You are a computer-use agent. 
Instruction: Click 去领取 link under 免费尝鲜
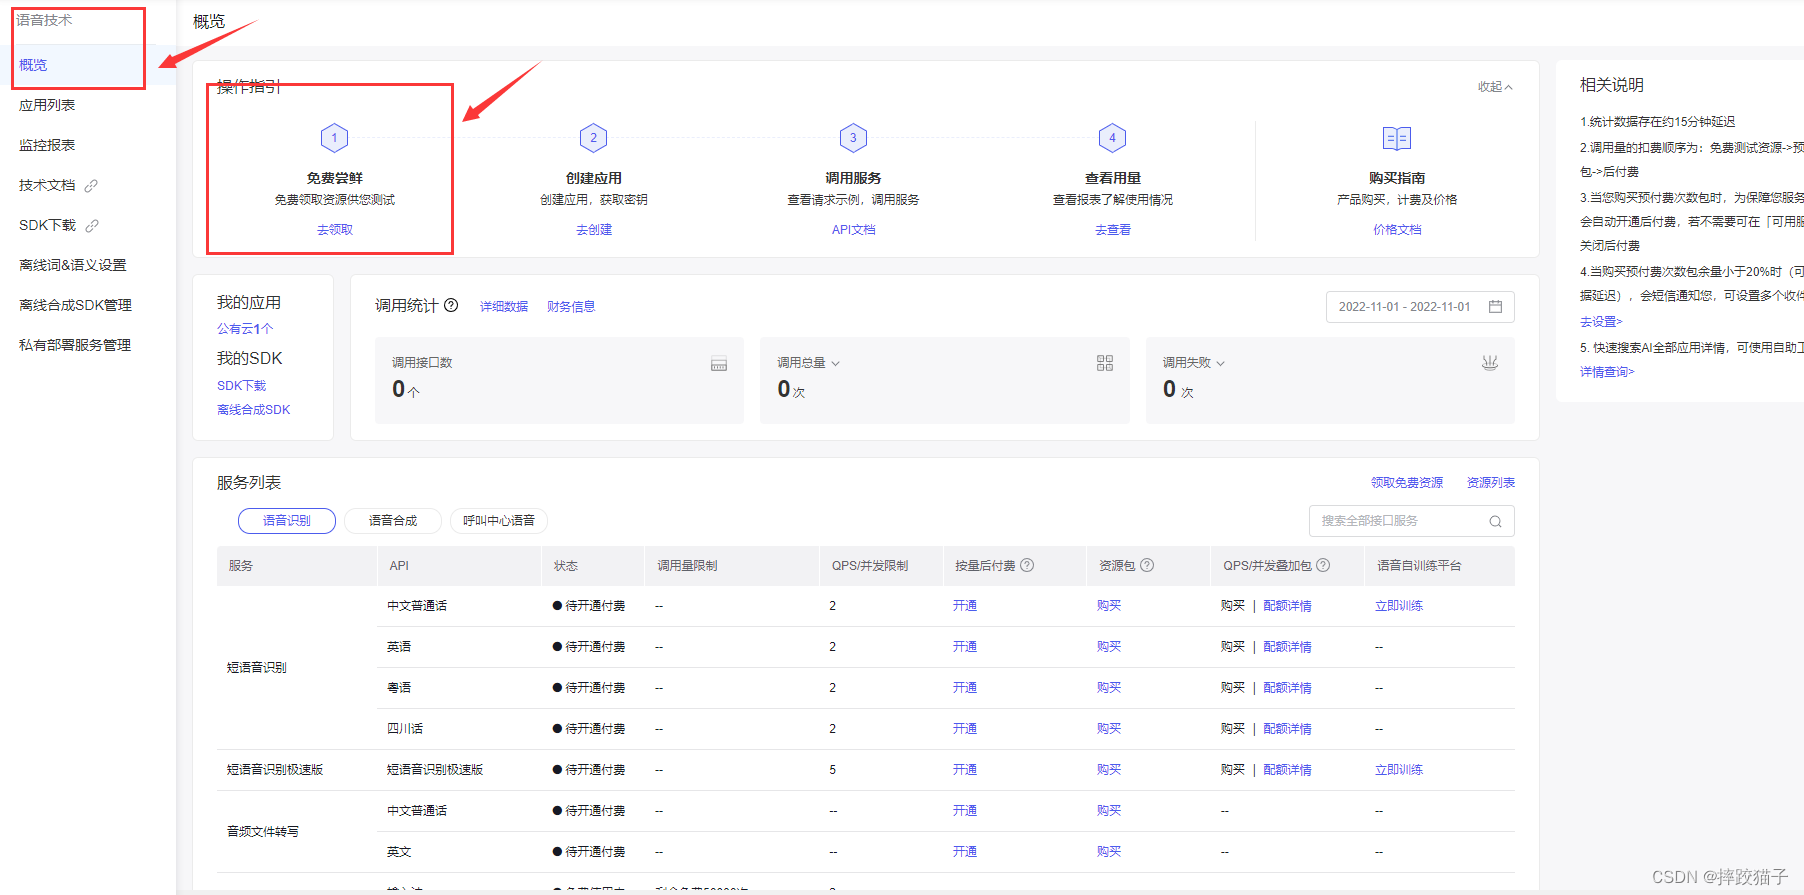[334, 230]
